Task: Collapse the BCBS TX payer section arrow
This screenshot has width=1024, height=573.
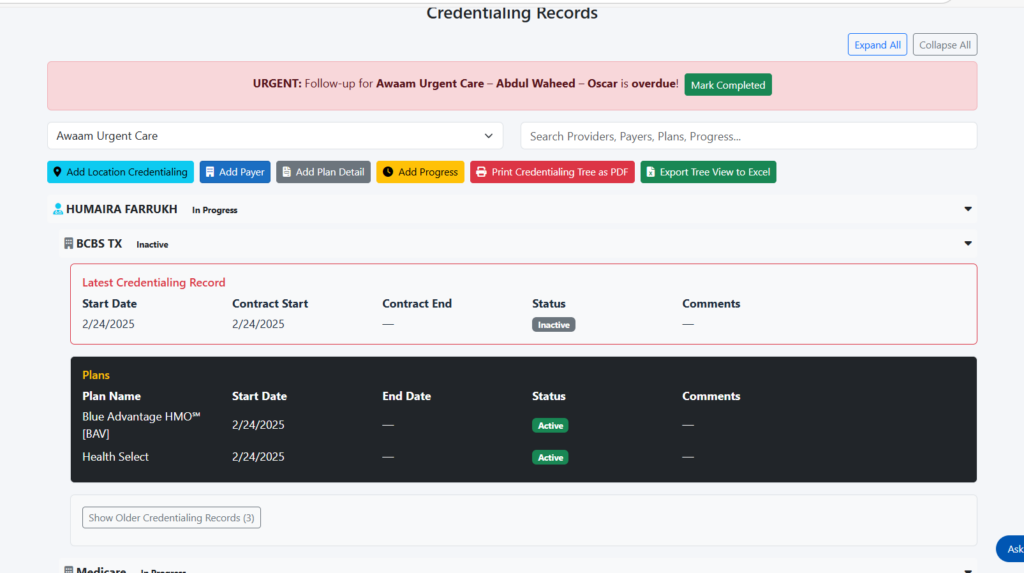Action: (967, 243)
